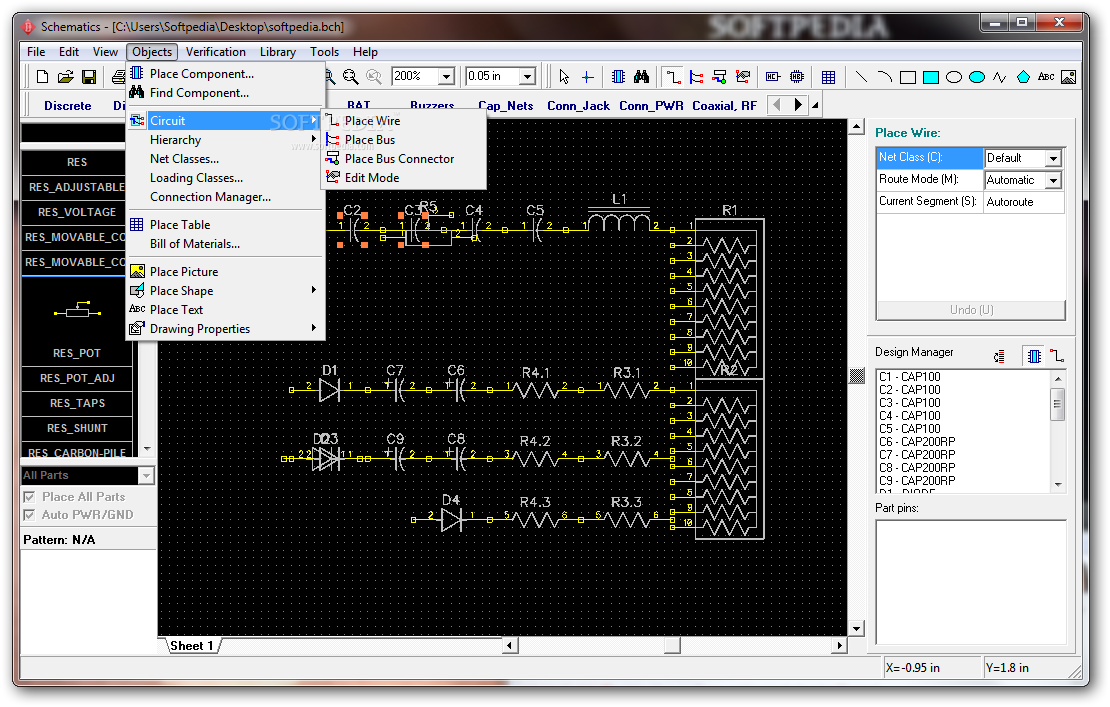
Task: Open an existing schematic file
Action: (x=65, y=76)
